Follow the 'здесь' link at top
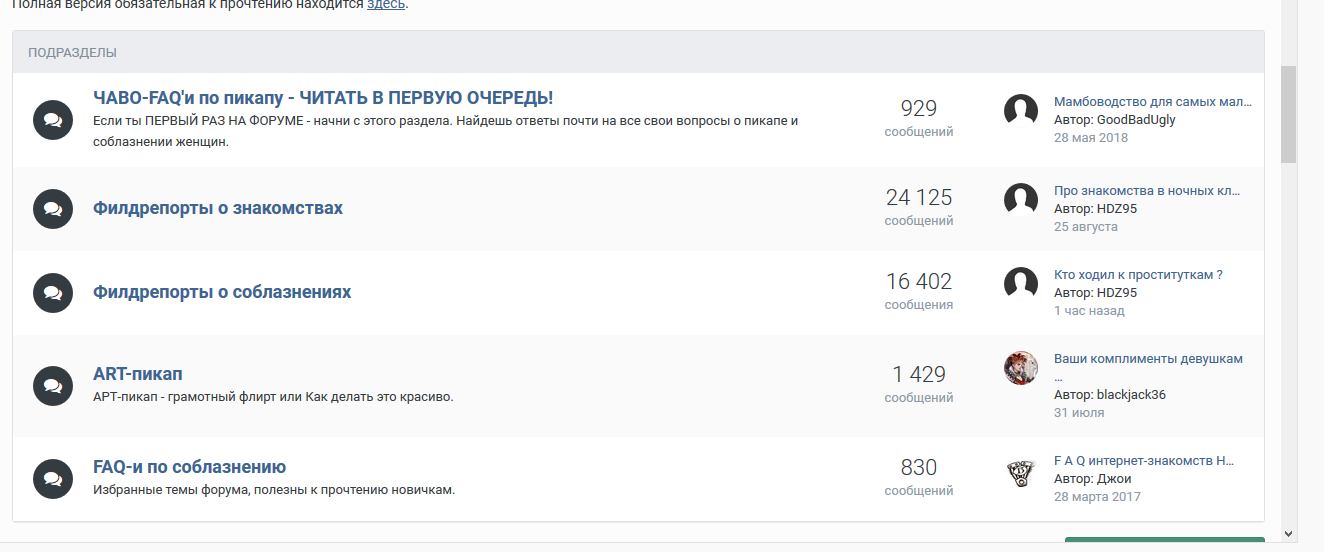 coord(385,4)
